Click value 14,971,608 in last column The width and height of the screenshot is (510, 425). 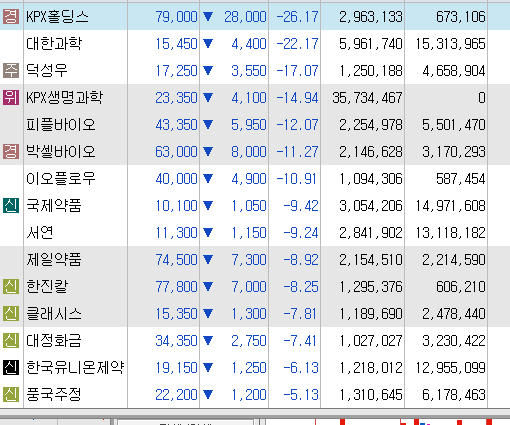point(450,206)
